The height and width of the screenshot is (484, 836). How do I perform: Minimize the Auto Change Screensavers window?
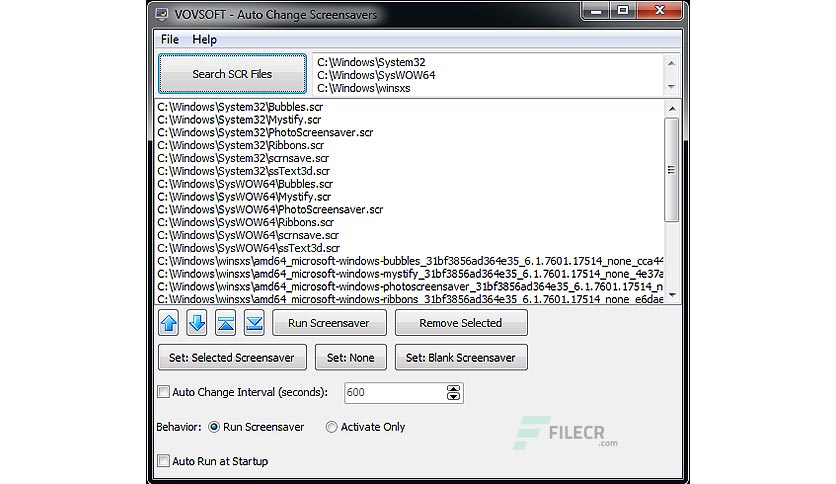(x=596, y=11)
